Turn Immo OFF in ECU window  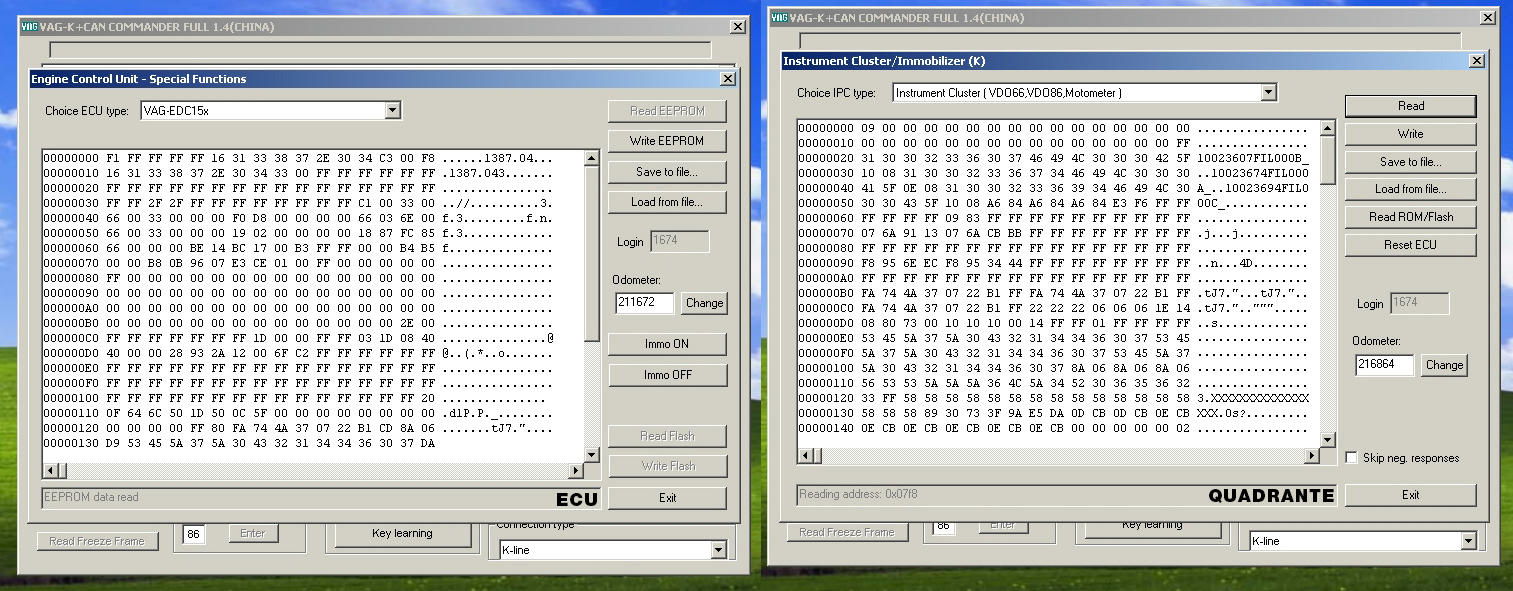(667, 375)
